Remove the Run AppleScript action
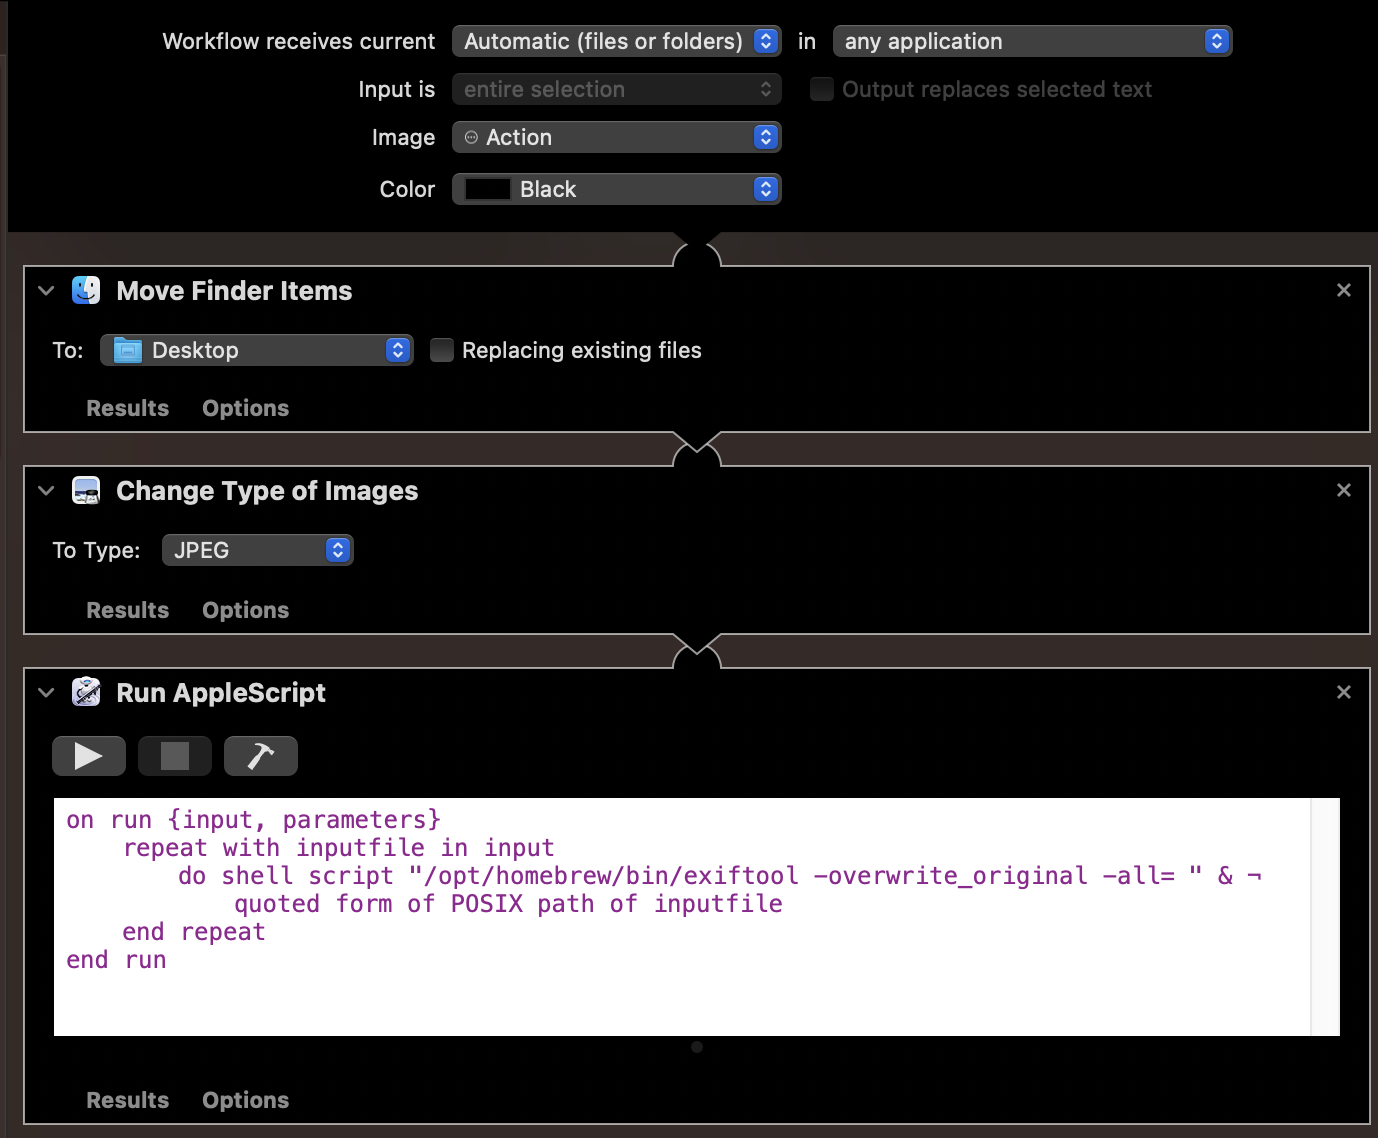The width and height of the screenshot is (1378, 1138). coord(1343,692)
